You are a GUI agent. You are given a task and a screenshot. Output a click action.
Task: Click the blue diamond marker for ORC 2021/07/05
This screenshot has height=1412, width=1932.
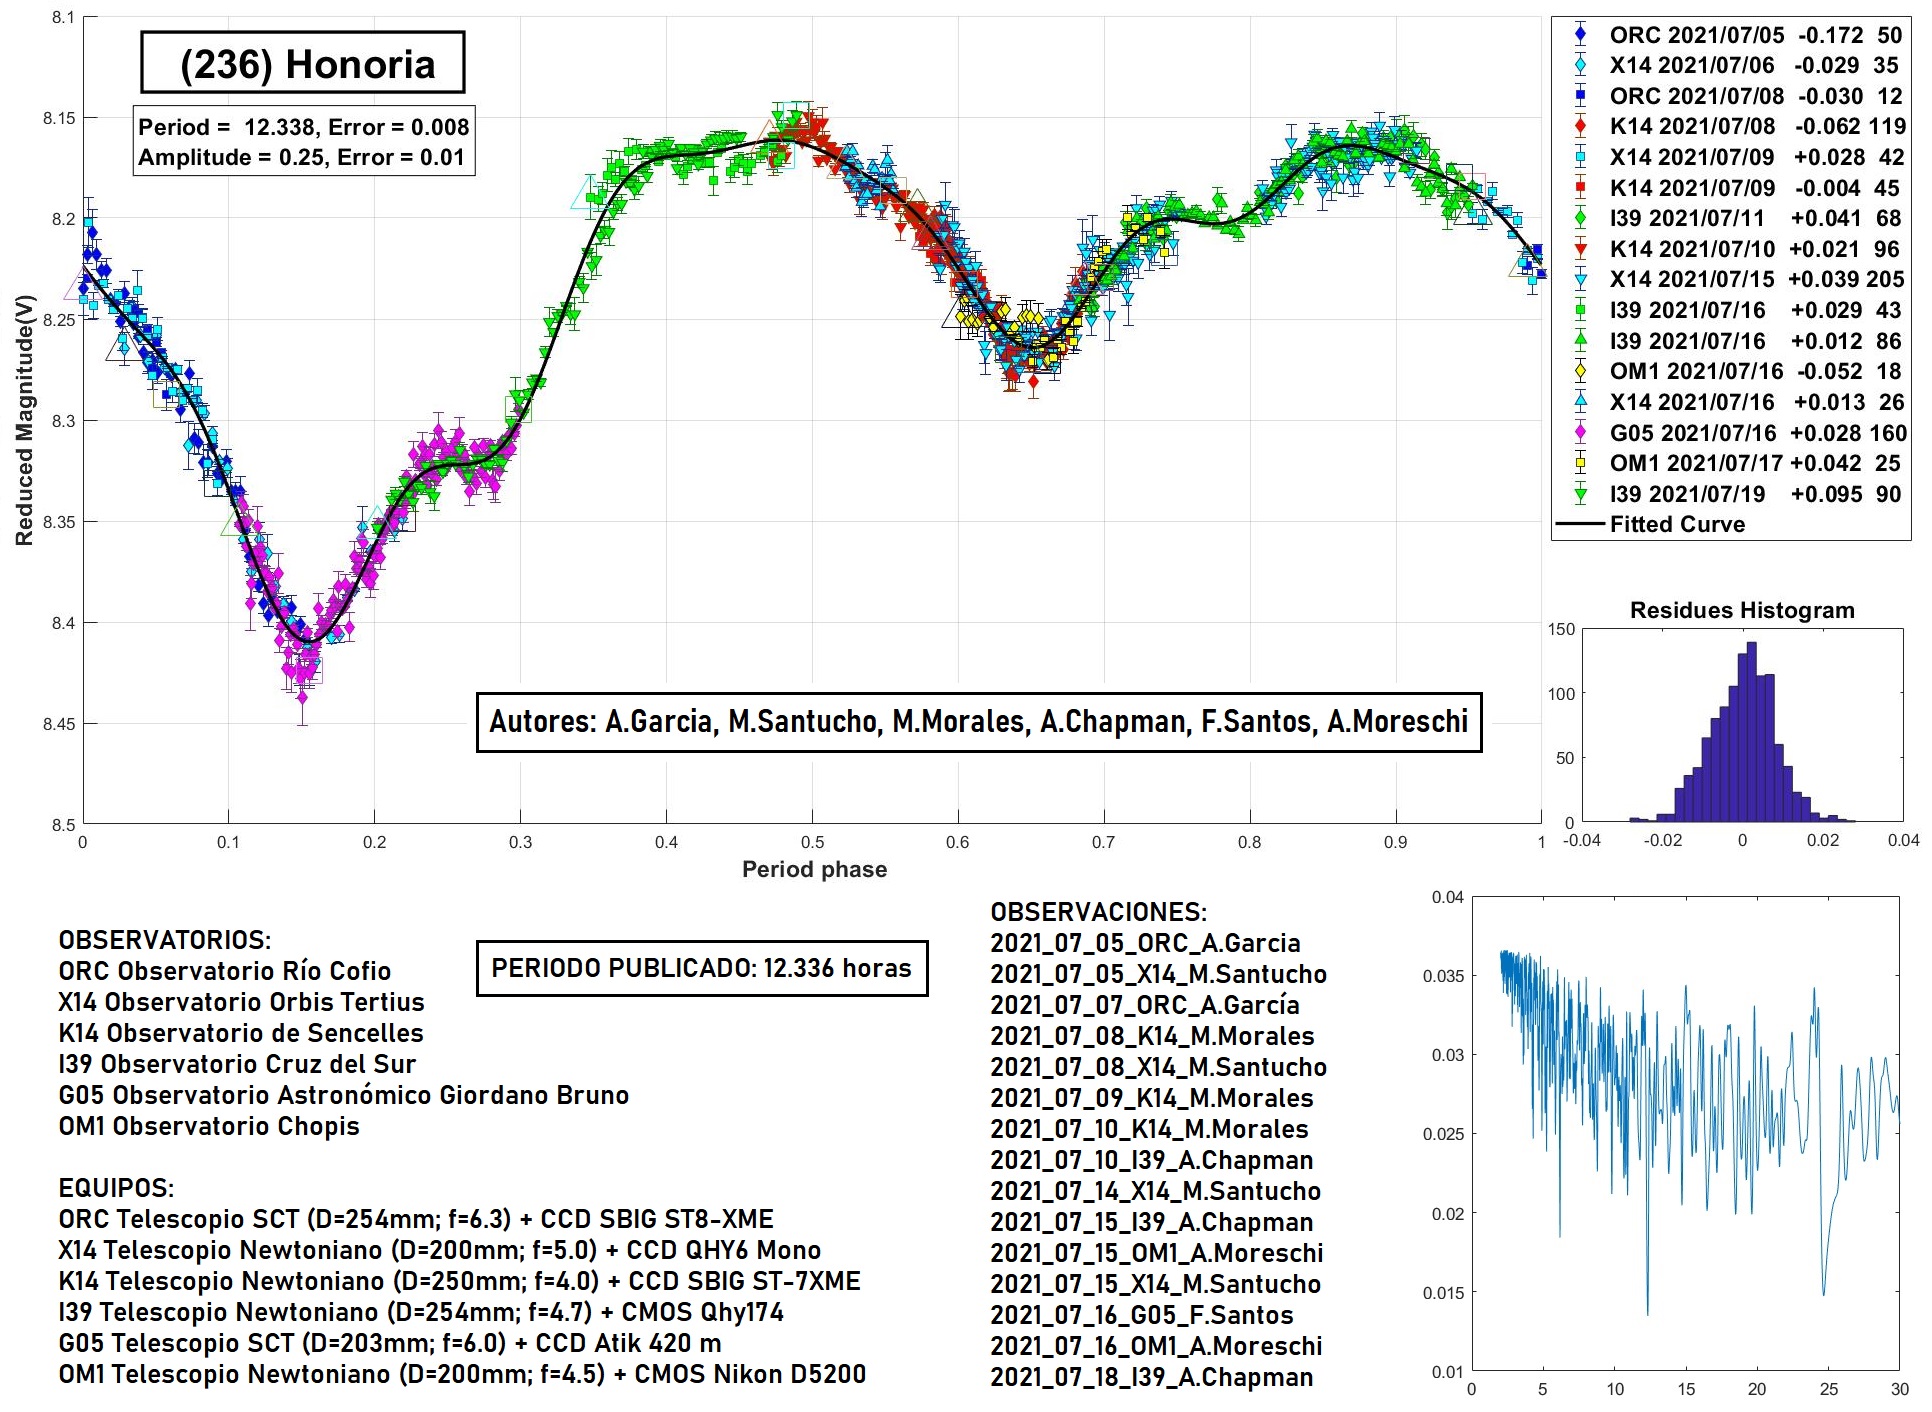(x=1580, y=35)
